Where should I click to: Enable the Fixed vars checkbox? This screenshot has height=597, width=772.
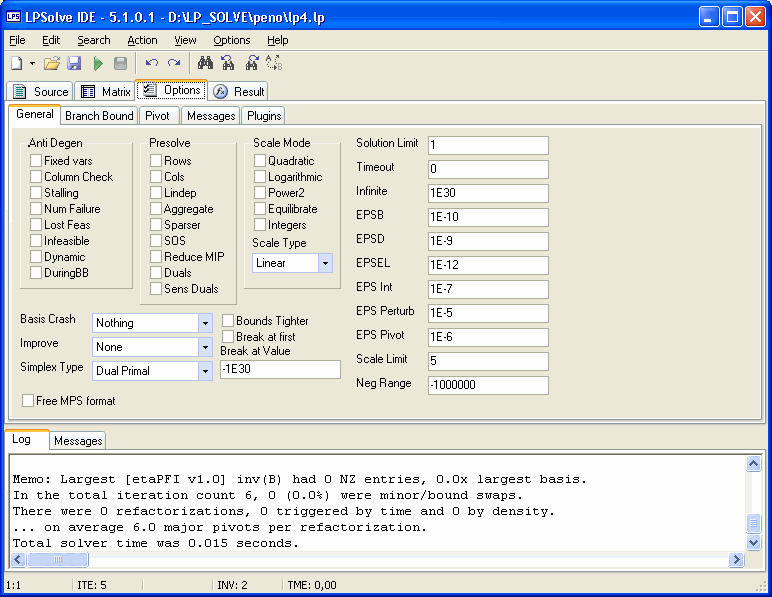coord(36,161)
